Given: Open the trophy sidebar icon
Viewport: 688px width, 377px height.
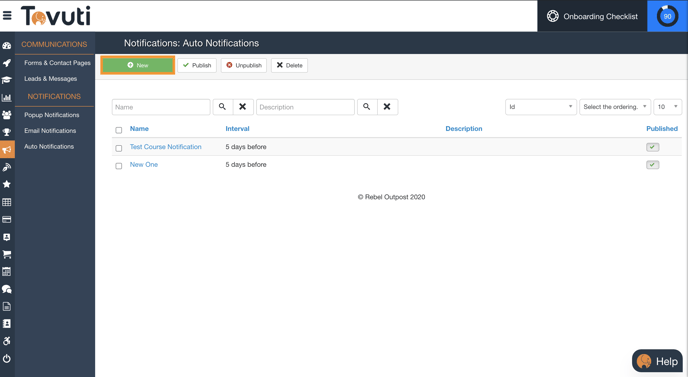Looking at the screenshot, I should (7, 132).
